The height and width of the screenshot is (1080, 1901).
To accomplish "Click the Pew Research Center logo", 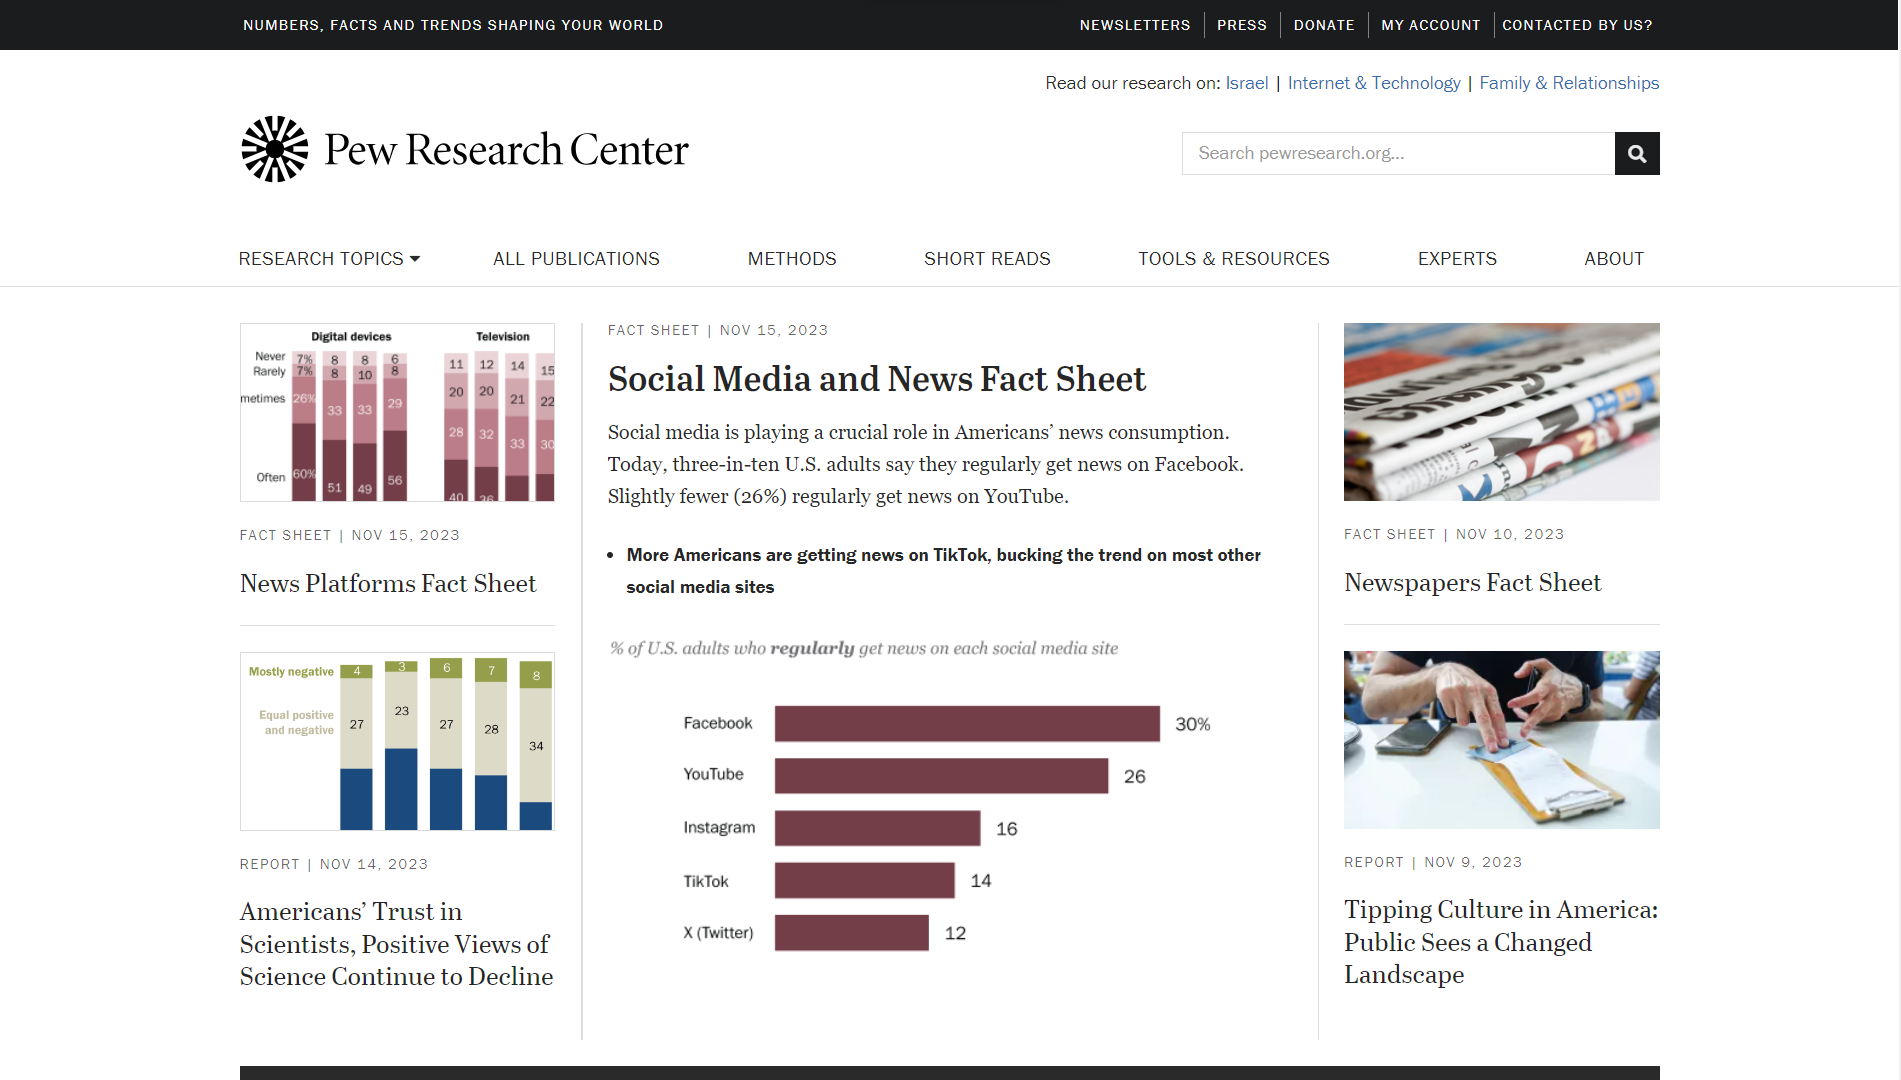I will click(463, 148).
